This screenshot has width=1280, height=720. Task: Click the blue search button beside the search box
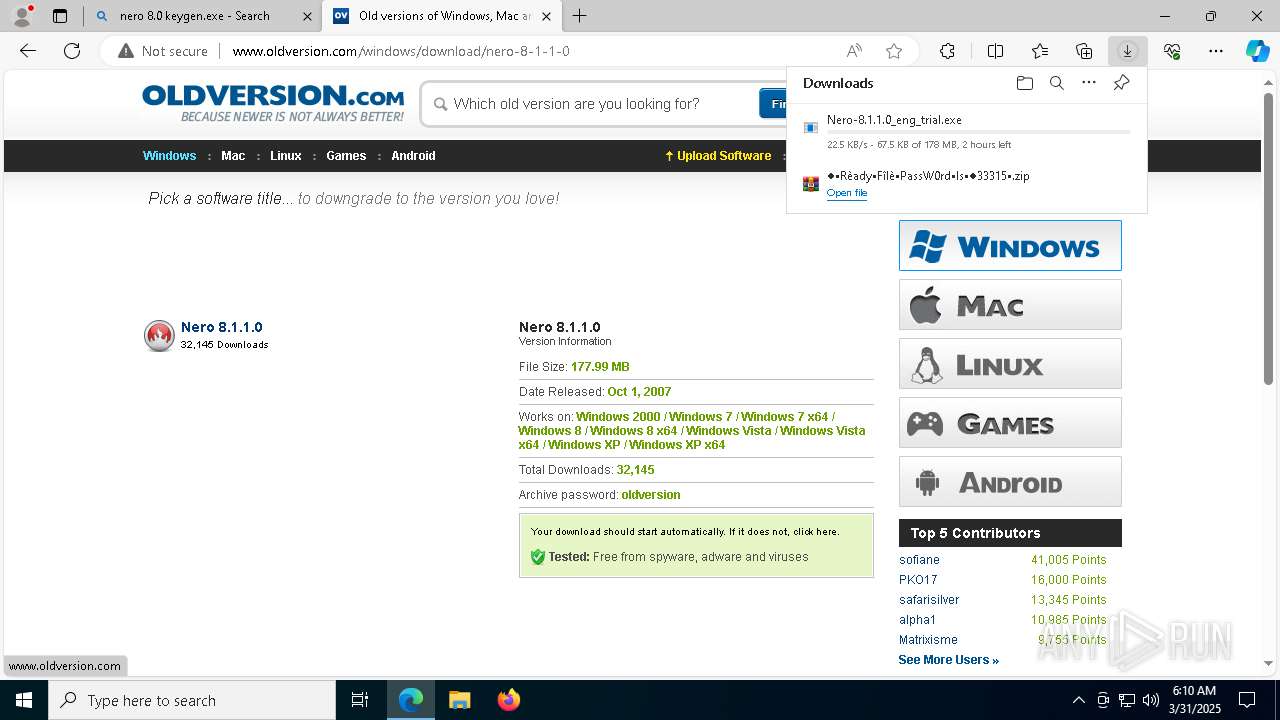773,104
